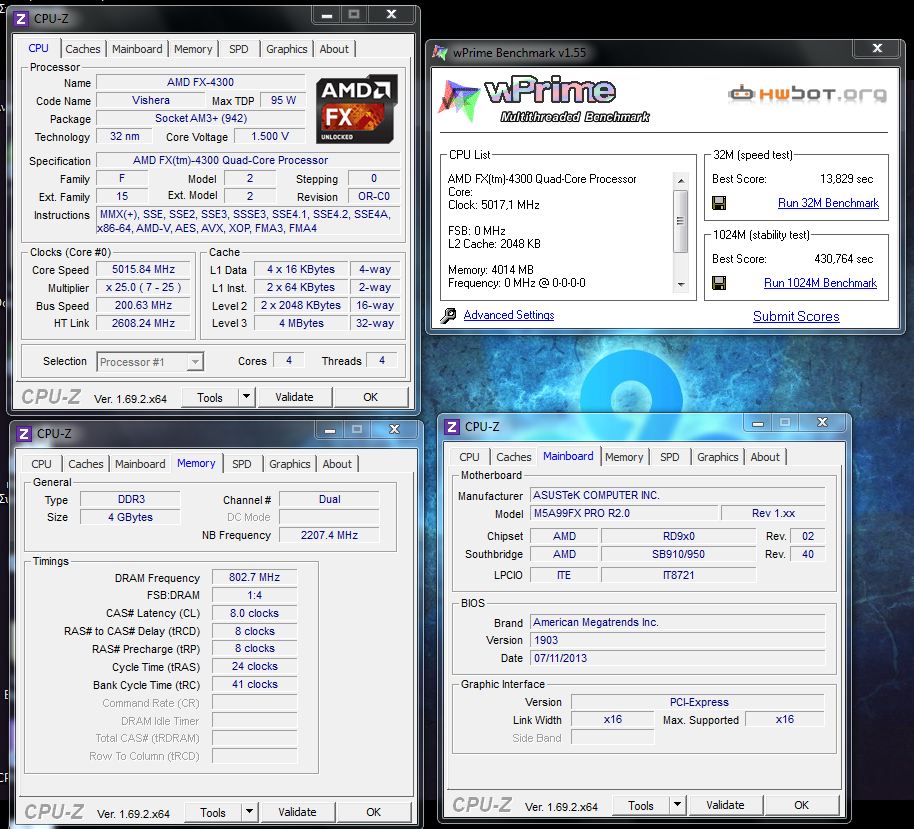Click the Tools button in the Mainboard CPU-Z window
The image size is (914, 829).
tap(641, 805)
